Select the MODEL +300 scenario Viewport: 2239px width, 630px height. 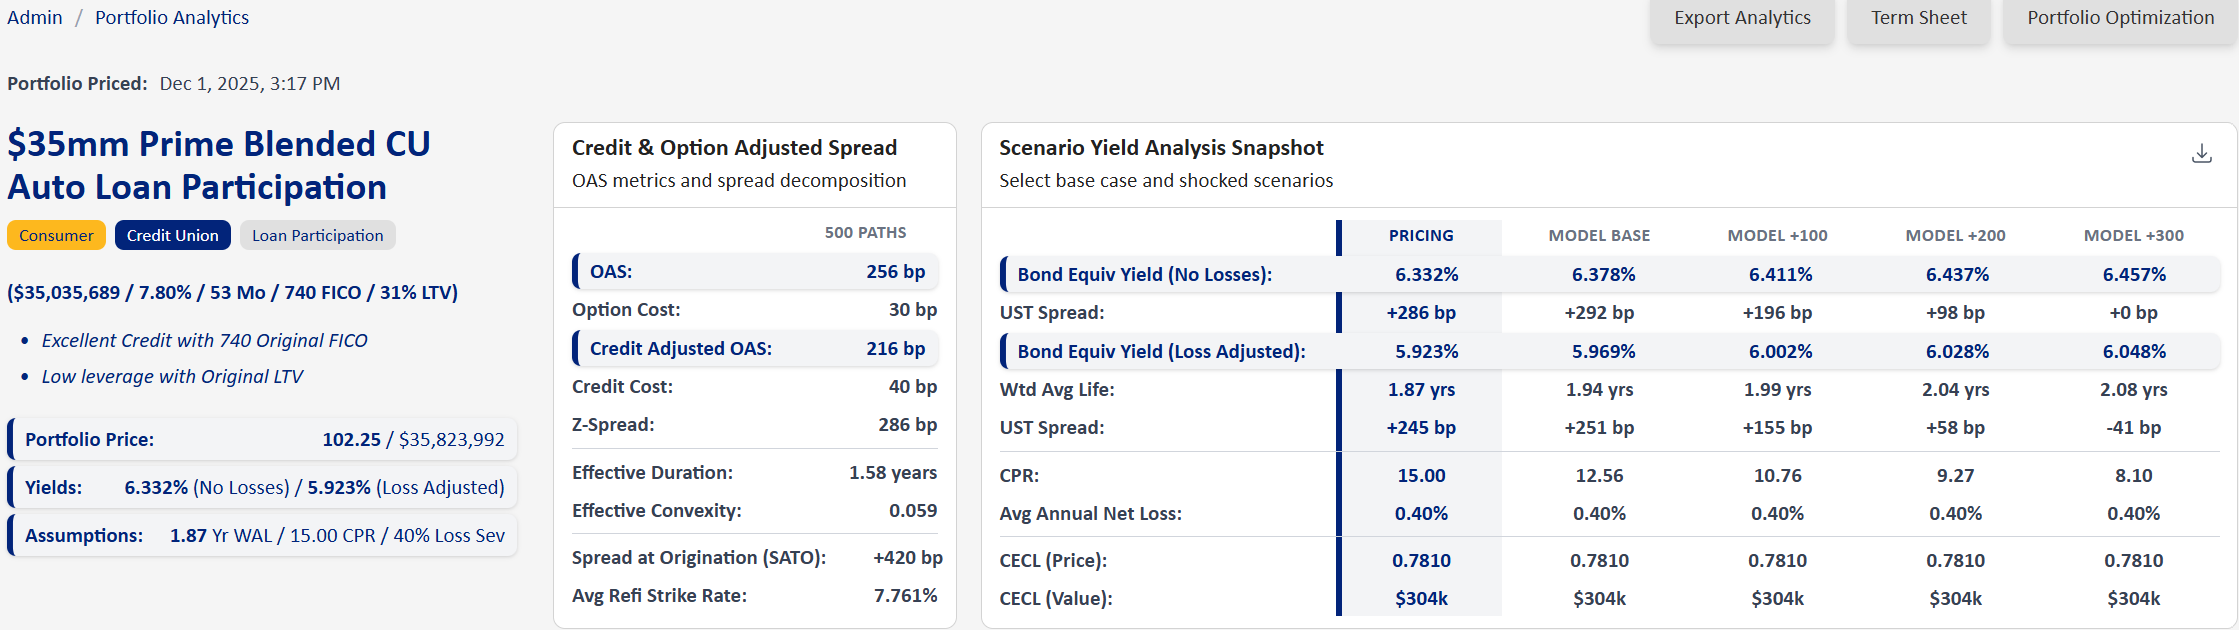(2135, 236)
